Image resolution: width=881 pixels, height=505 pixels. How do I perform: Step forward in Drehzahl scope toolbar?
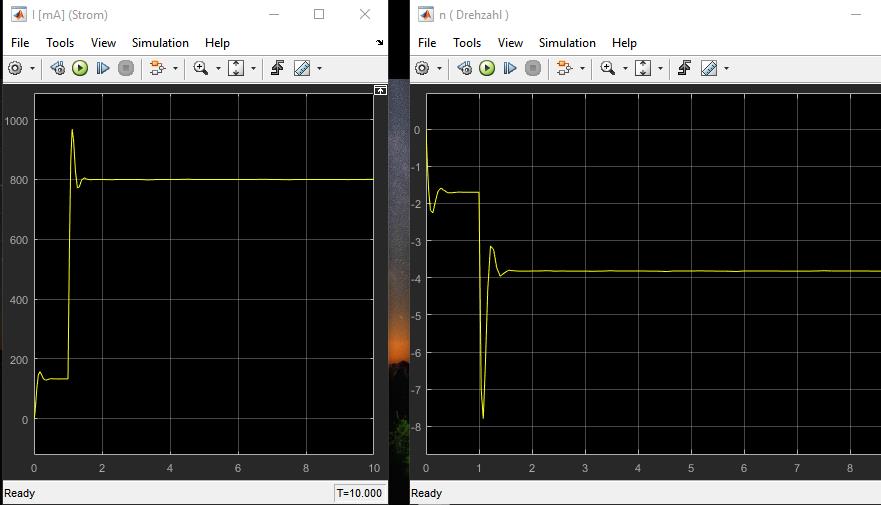click(510, 69)
